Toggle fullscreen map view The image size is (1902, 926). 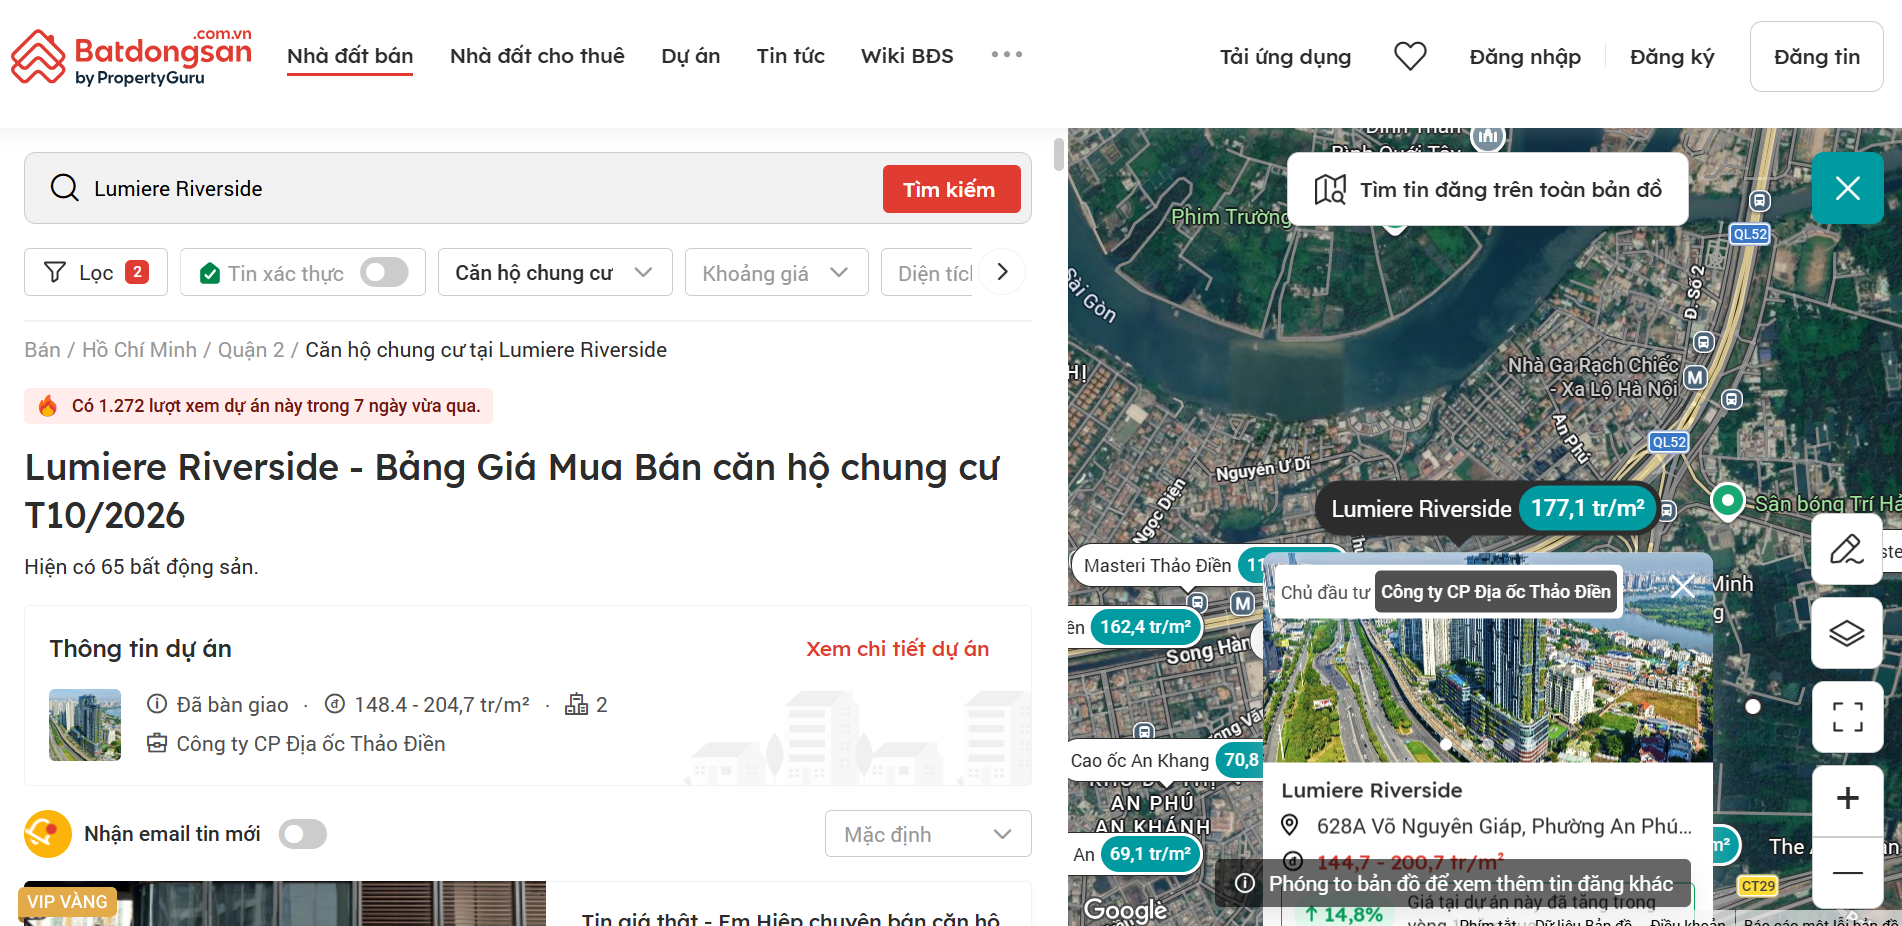[x=1847, y=717]
